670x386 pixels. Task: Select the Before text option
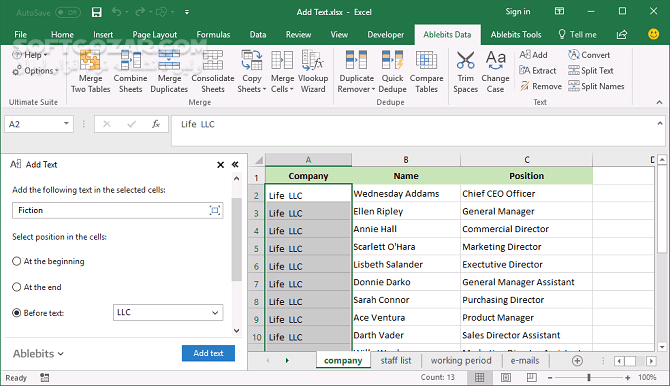coord(38,313)
